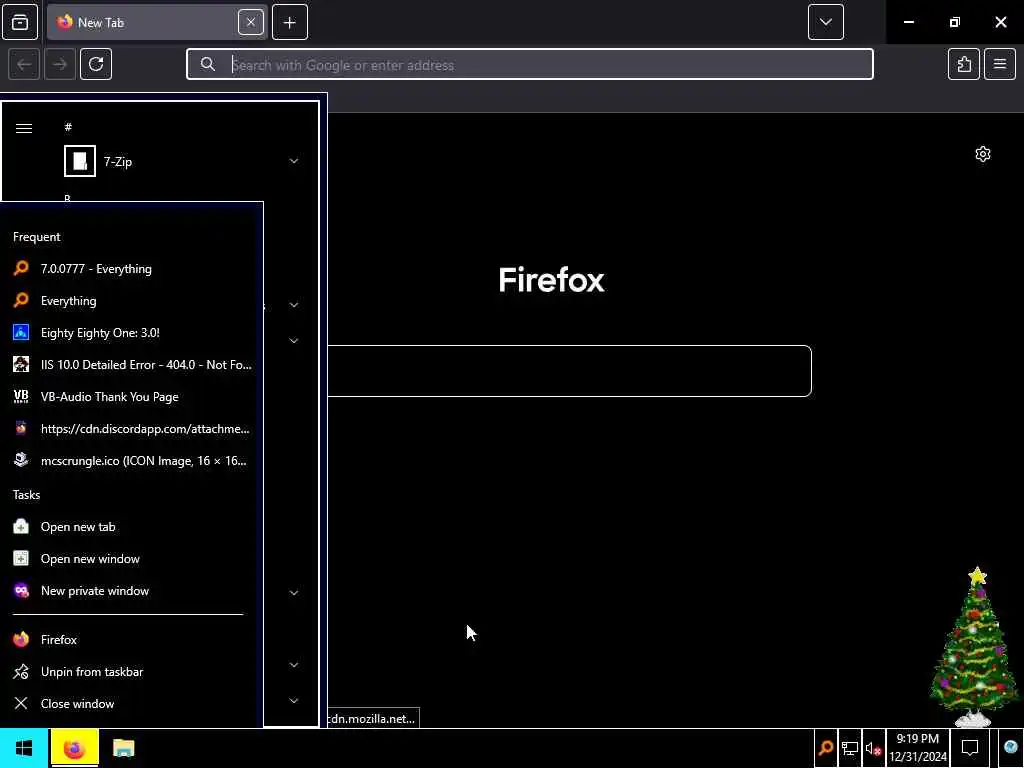Select Unpin from taskbar

click(131, 672)
